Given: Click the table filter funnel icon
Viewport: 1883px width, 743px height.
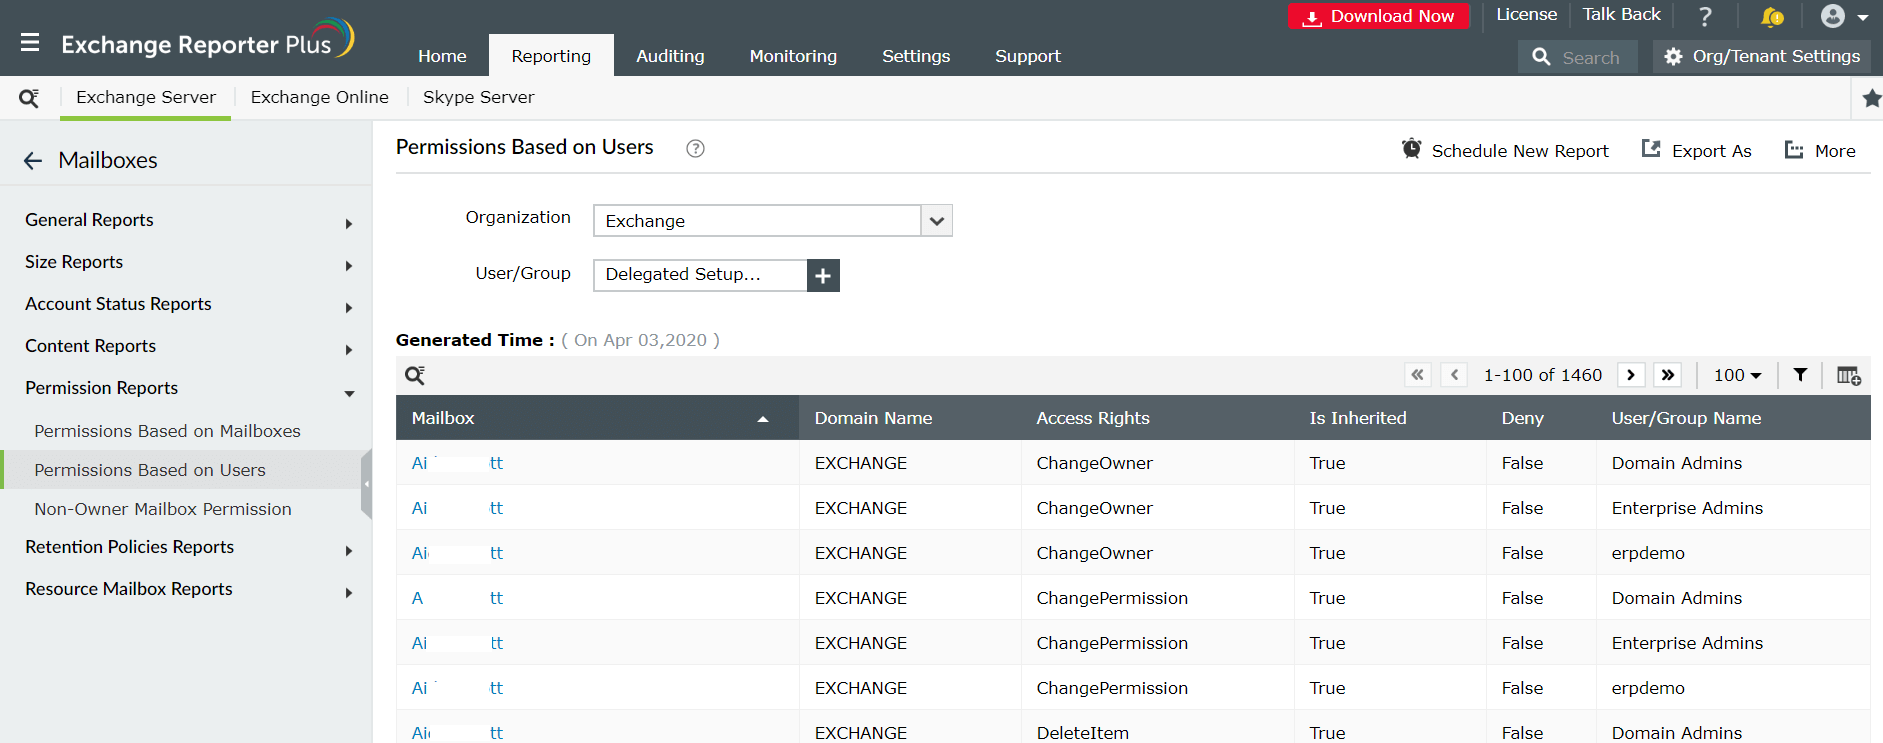Looking at the screenshot, I should [x=1800, y=375].
